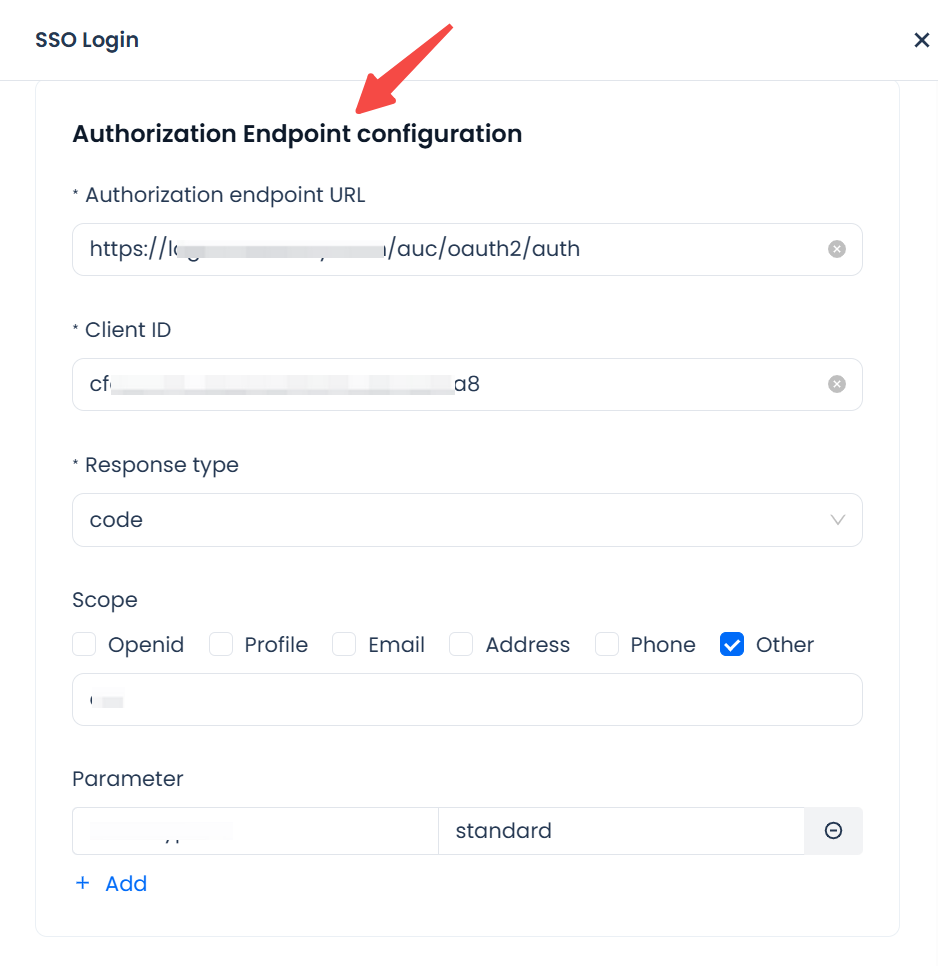Click the Response type field label
Screen dimensions: 938x966
162,465
